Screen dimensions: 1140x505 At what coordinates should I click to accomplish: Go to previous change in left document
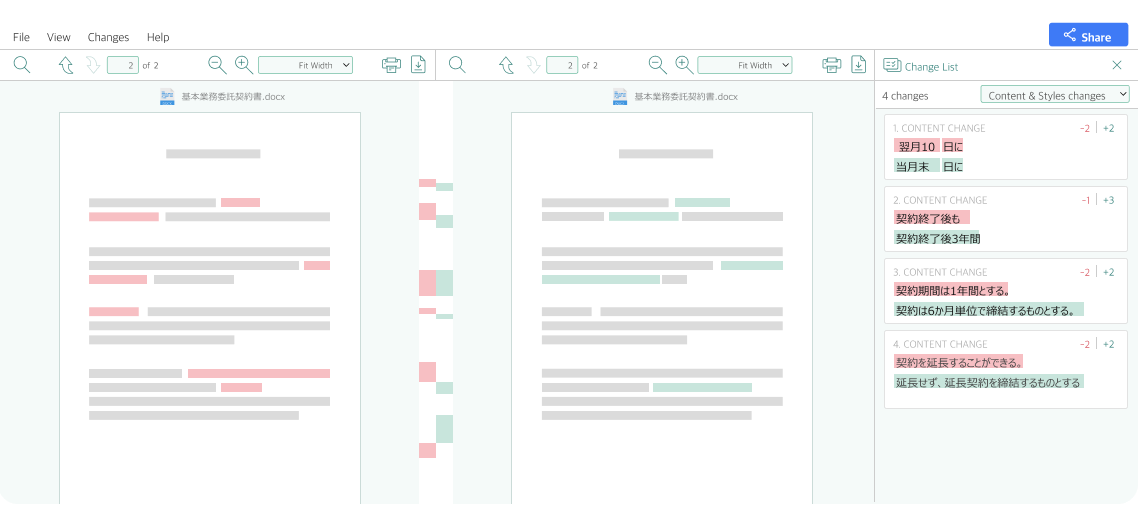tap(66, 65)
